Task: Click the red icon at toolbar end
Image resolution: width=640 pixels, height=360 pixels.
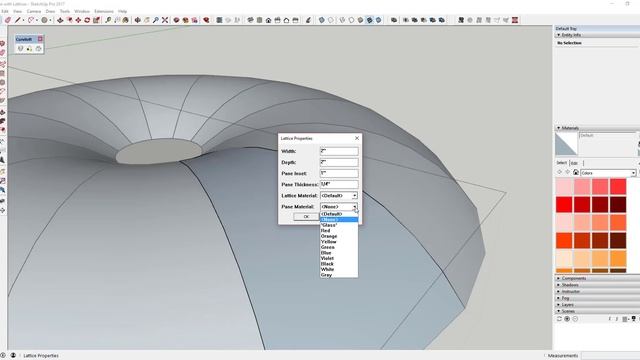Action: [515, 20]
